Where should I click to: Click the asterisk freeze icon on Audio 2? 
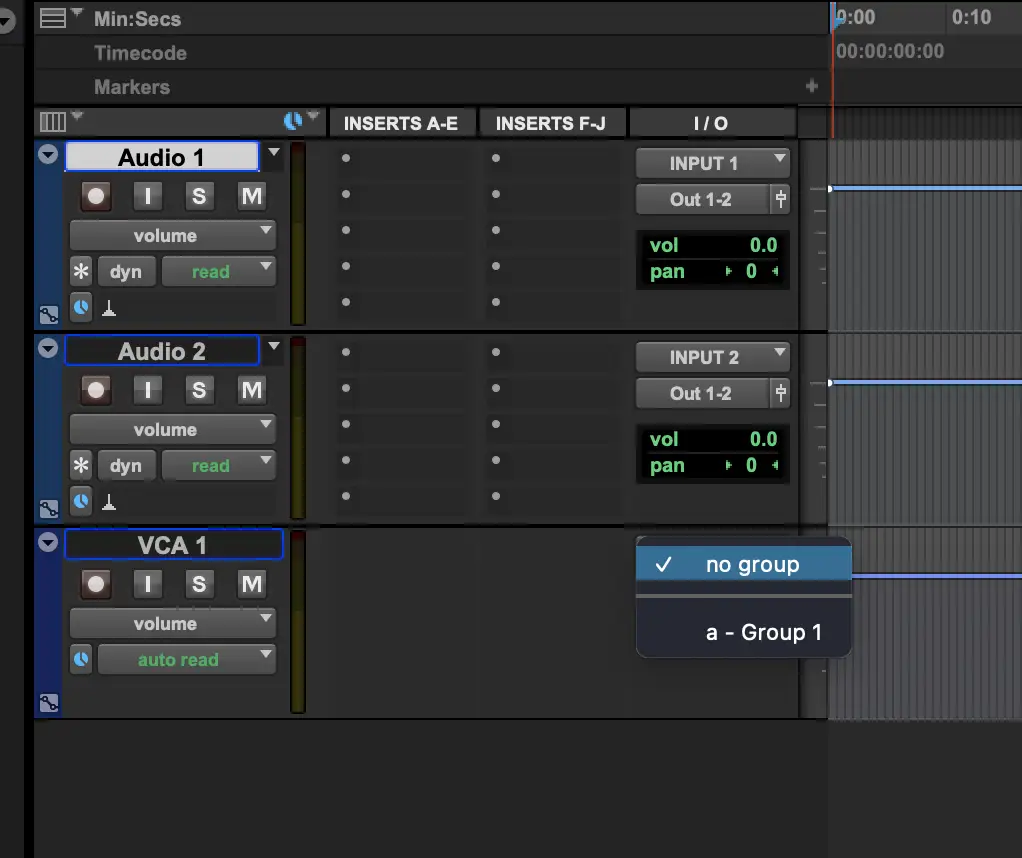coord(81,466)
